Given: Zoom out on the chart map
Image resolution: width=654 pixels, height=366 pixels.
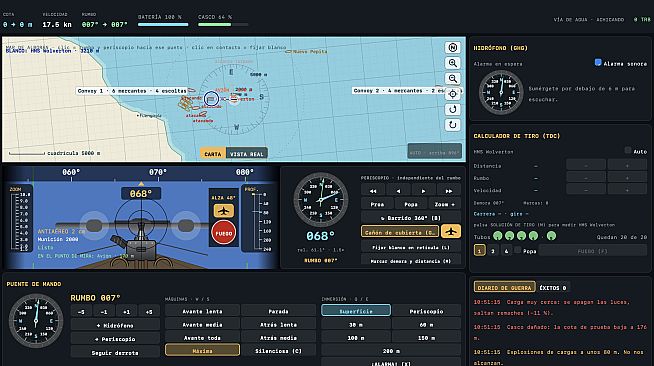Looking at the screenshot, I should click(453, 78).
